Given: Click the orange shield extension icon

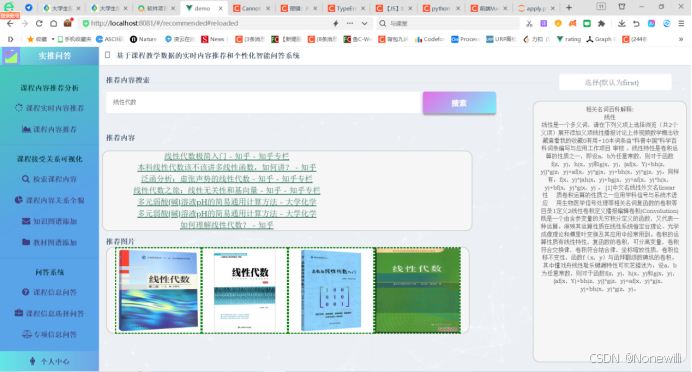Looking at the screenshot, I should click(x=558, y=23).
